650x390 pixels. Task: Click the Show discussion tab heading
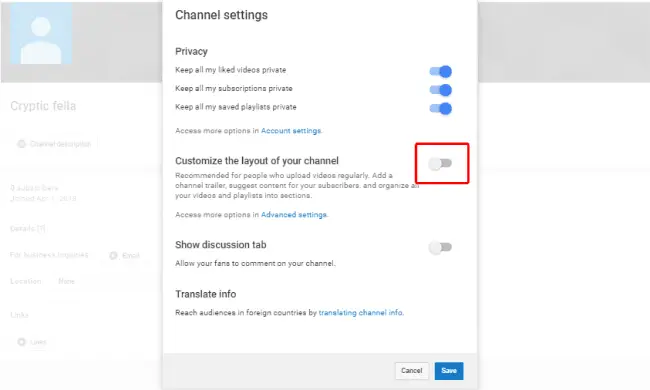pyautogui.click(x=221, y=245)
